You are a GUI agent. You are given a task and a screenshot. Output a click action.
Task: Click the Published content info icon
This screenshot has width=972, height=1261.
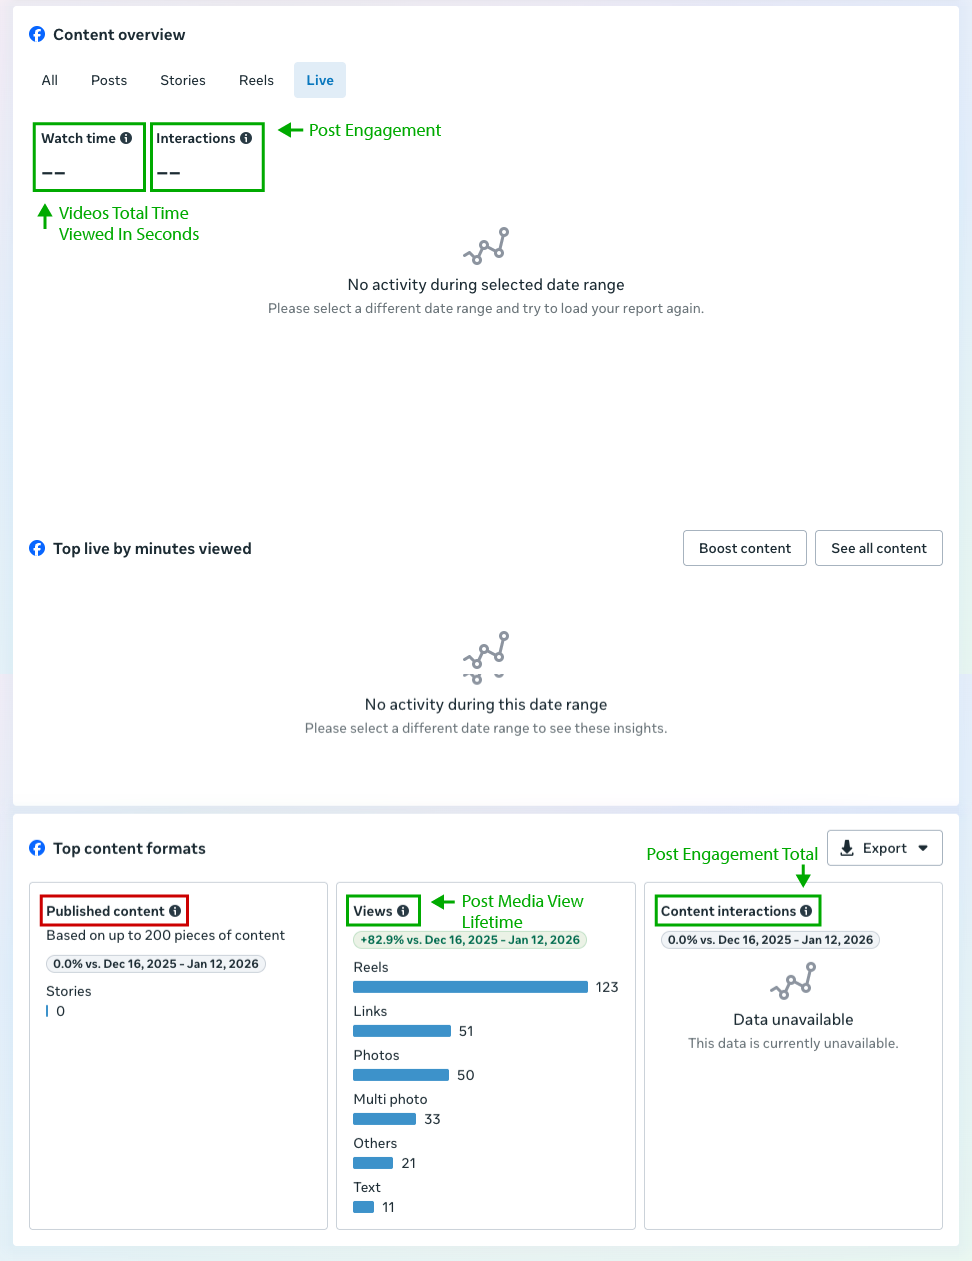pyautogui.click(x=175, y=911)
